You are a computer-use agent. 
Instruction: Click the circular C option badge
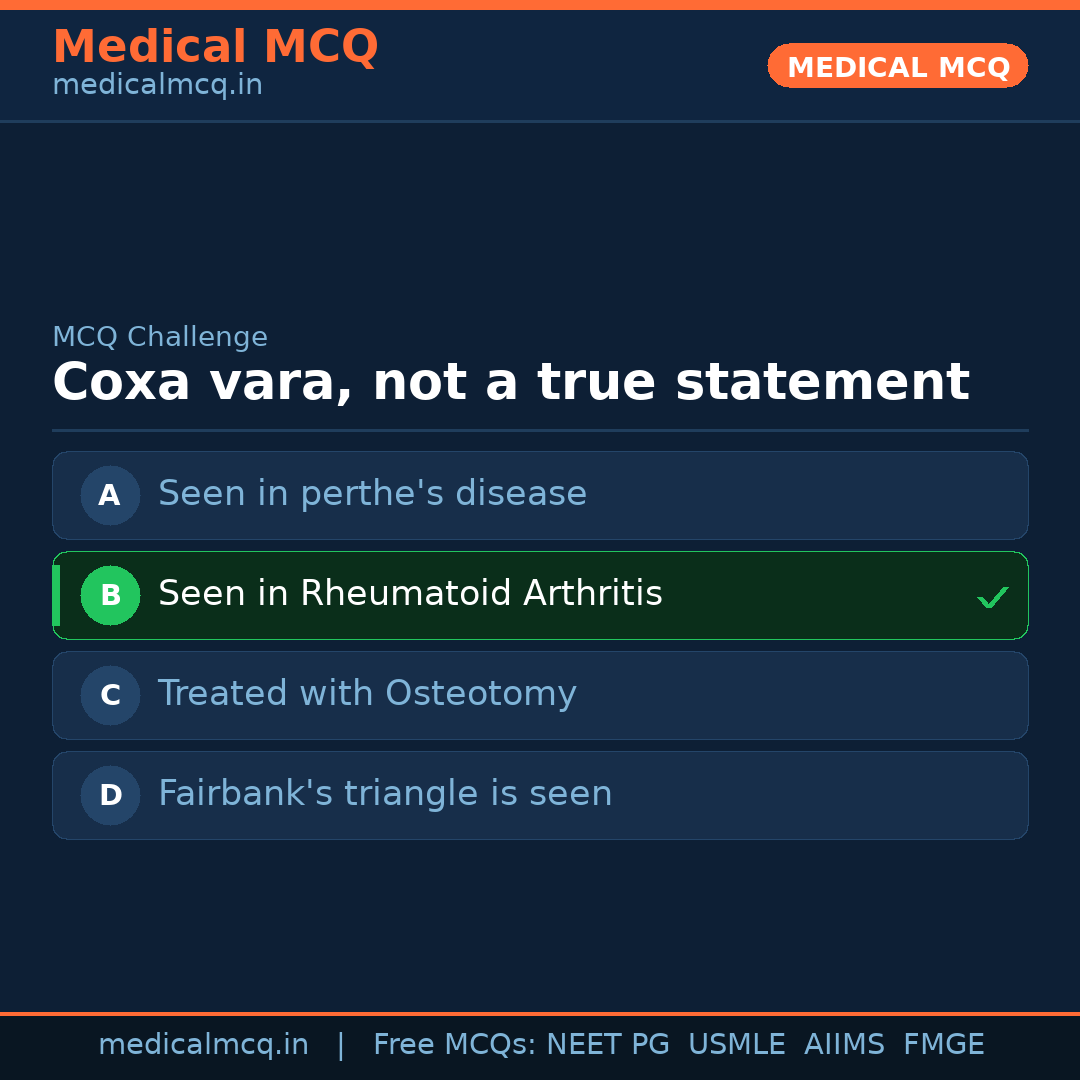pyautogui.click(x=110, y=695)
